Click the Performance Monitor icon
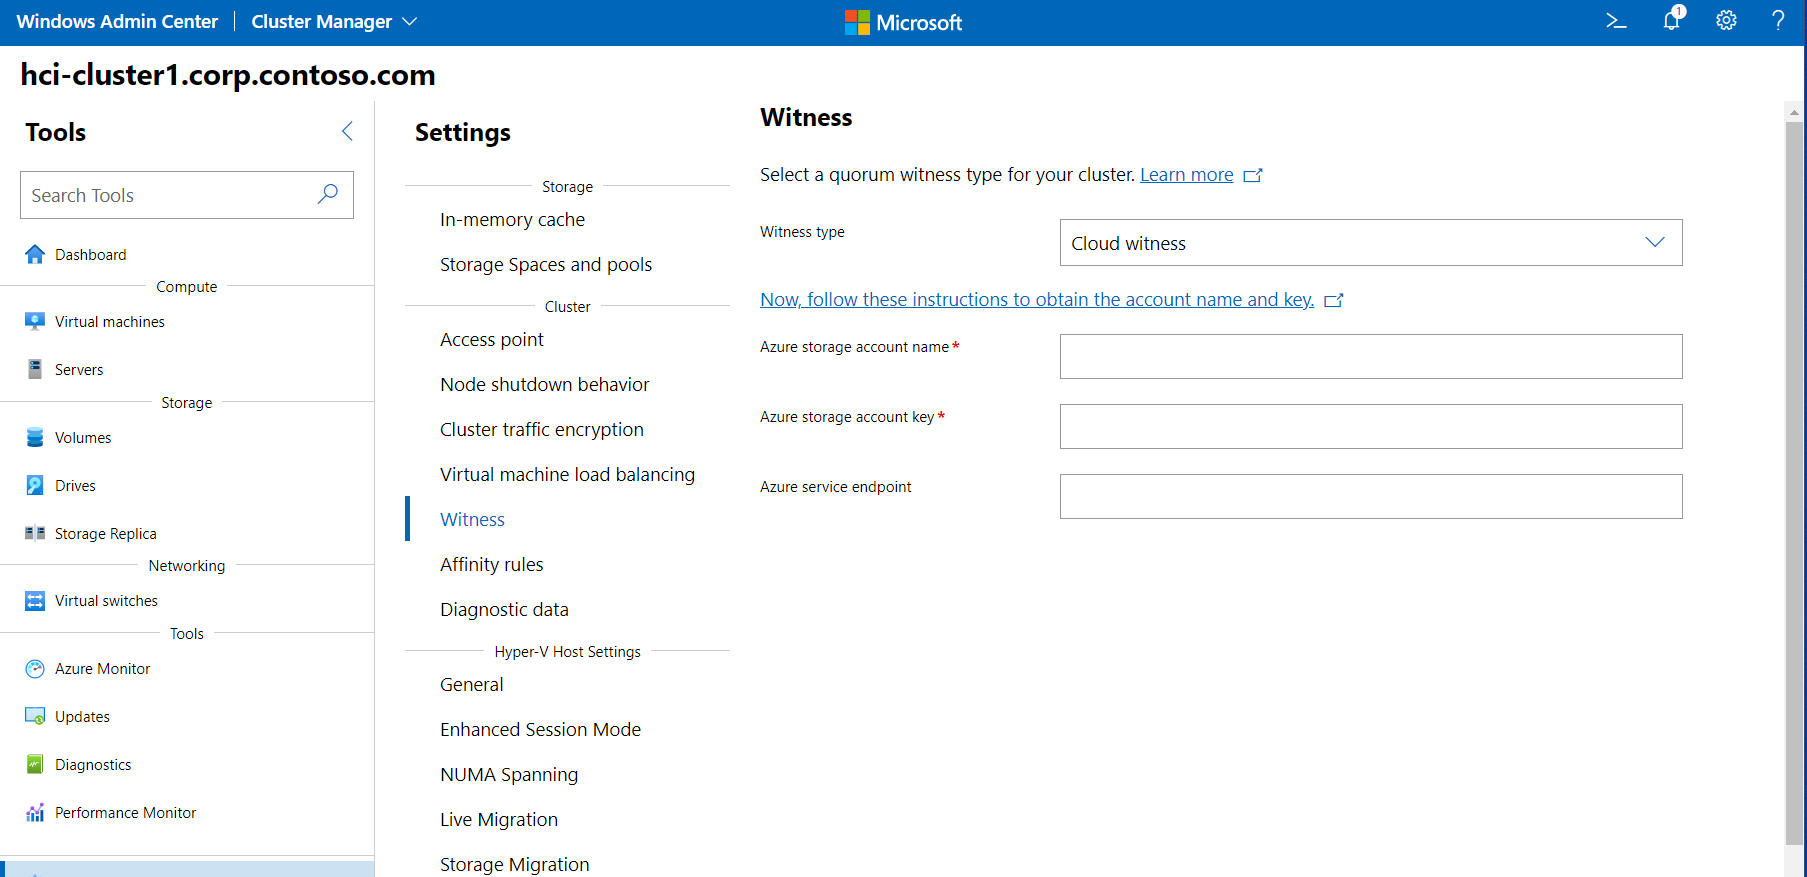Screen dimensions: 1807x877 (x=35, y=813)
